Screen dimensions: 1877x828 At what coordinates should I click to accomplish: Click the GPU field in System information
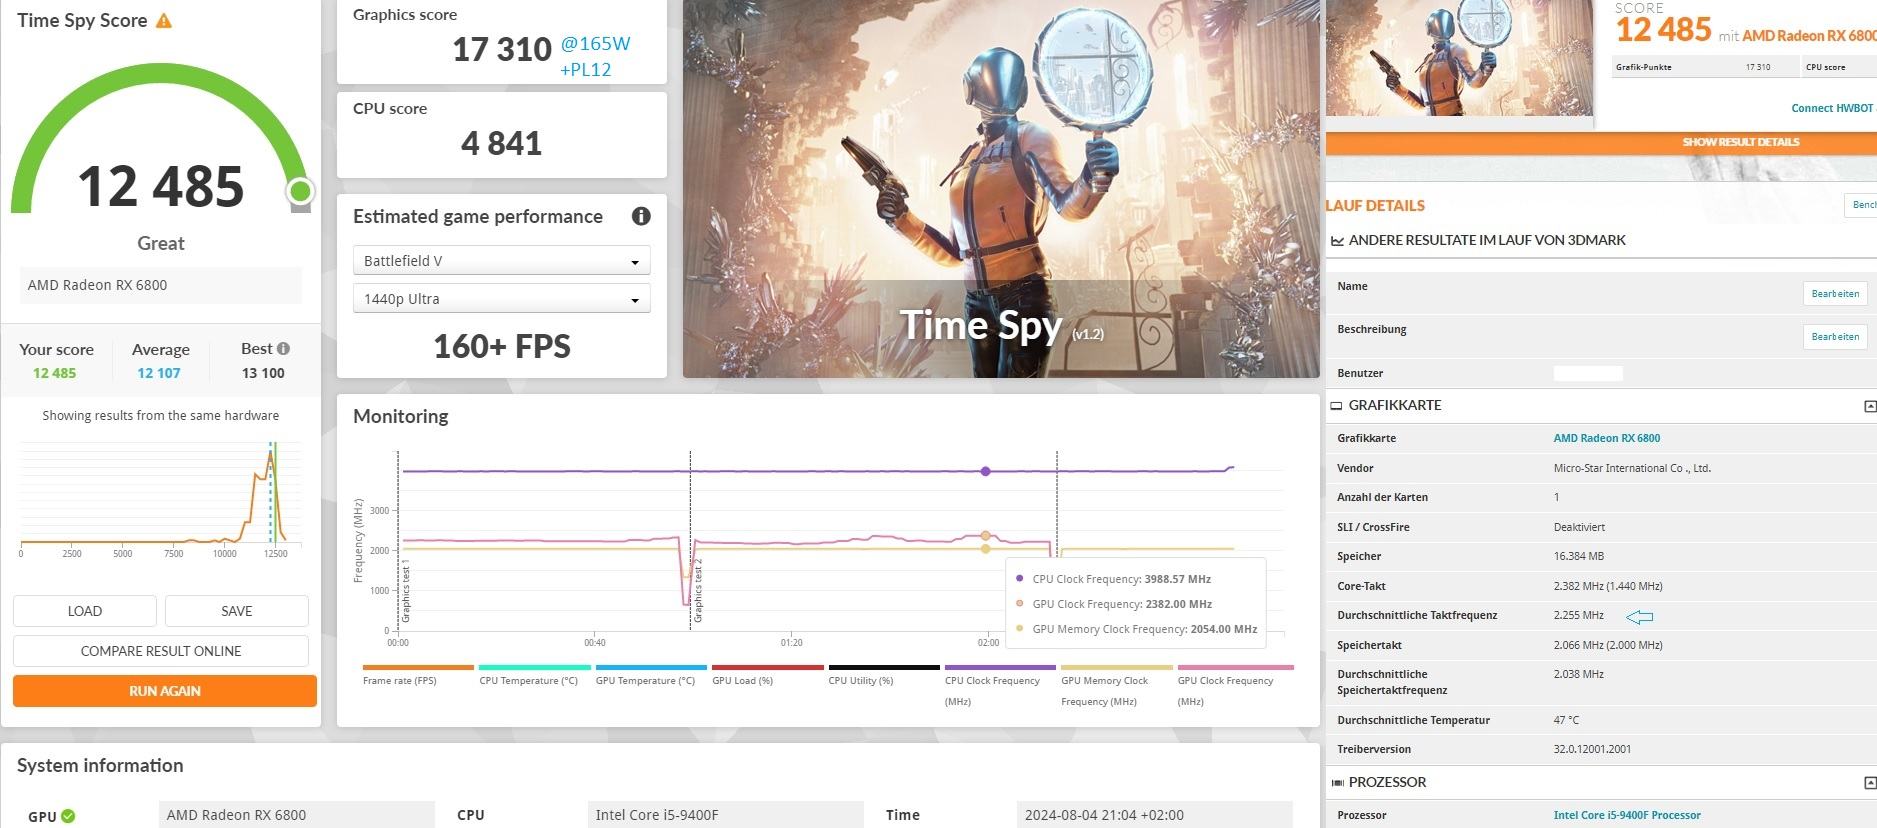(x=297, y=815)
